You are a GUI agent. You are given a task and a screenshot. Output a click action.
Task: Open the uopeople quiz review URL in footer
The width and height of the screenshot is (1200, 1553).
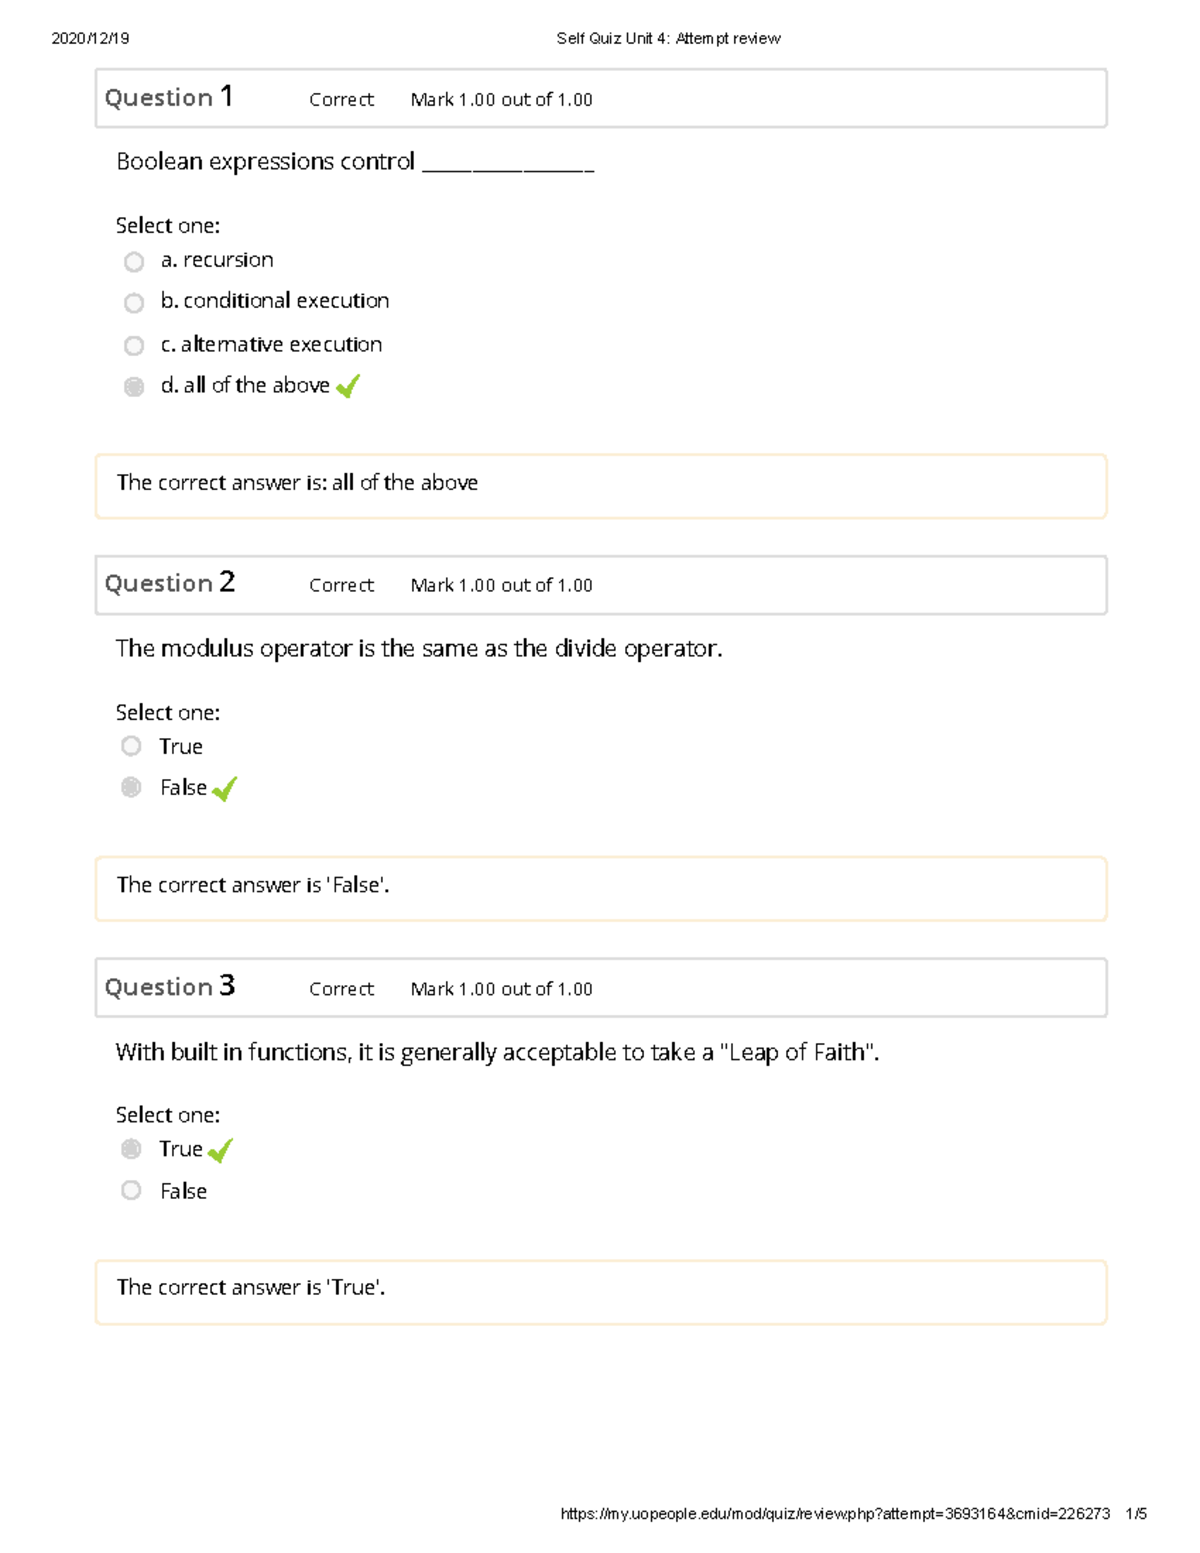tap(835, 1514)
